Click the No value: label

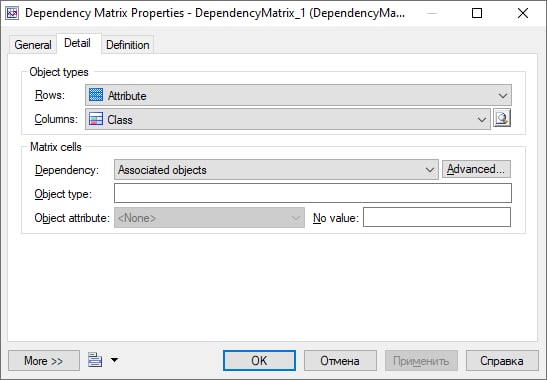coord(336,218)
